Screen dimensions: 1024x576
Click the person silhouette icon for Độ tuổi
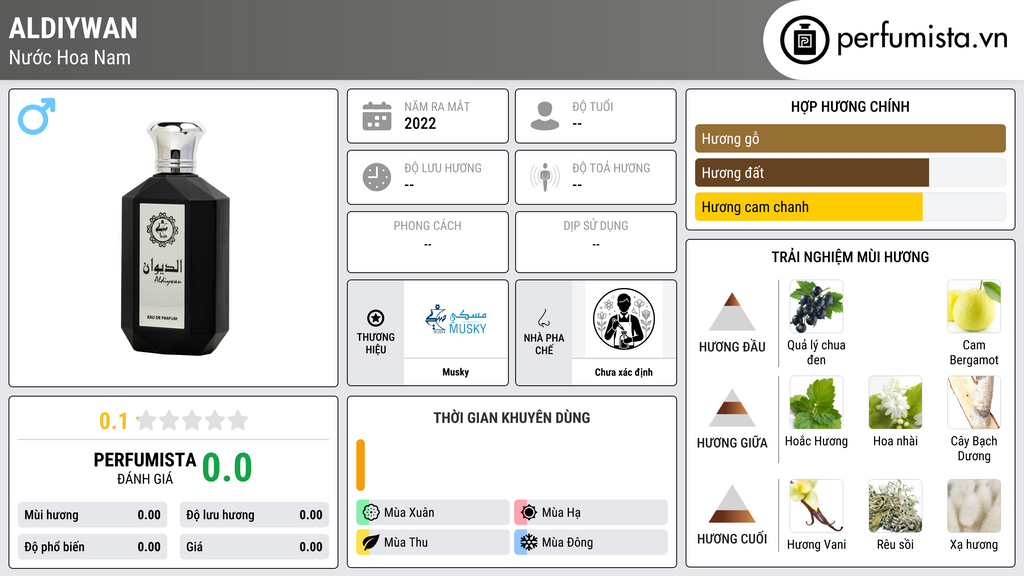click(545, 116)
